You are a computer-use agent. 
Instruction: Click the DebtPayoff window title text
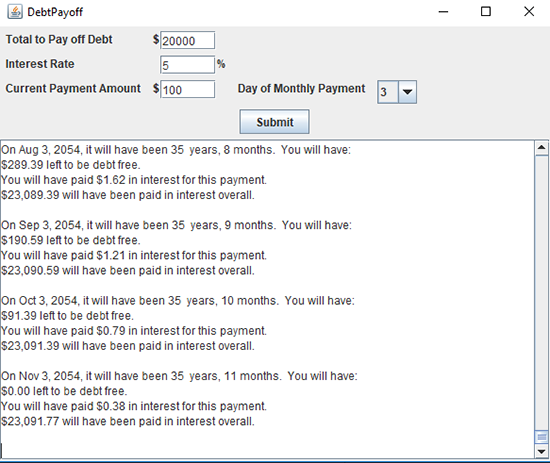click(x=55, y=12)
